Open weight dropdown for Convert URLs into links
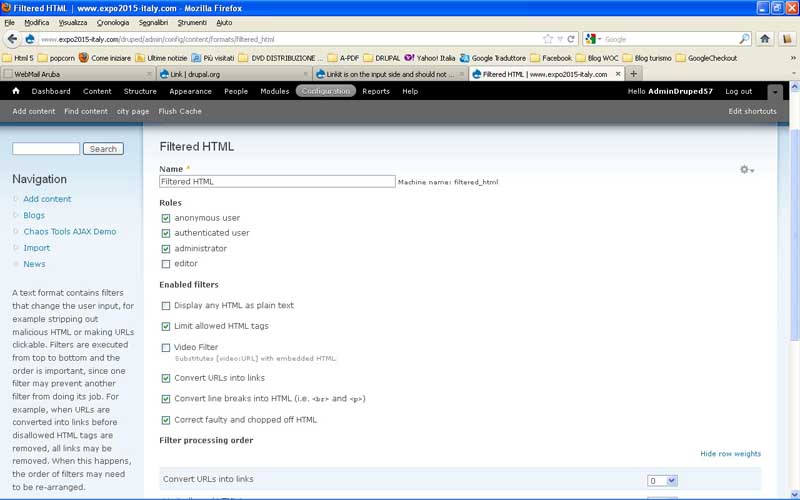This screenshot has width=800, height=500. (662, 481)
